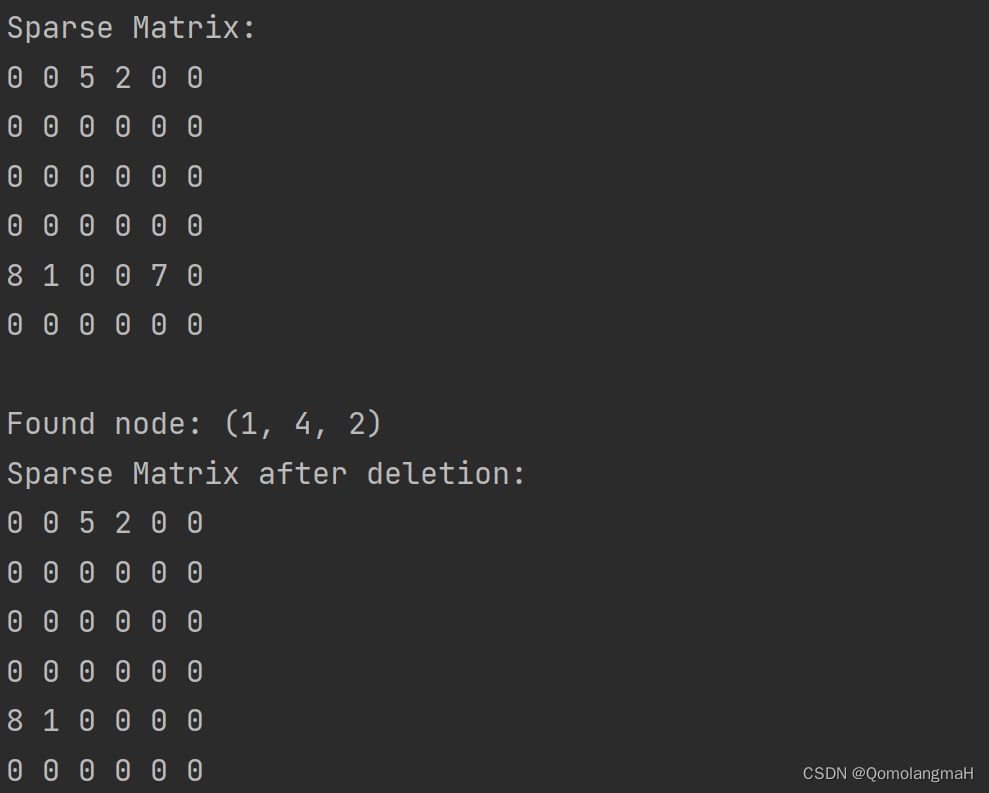Click the value 8 in first matrix

15,276
